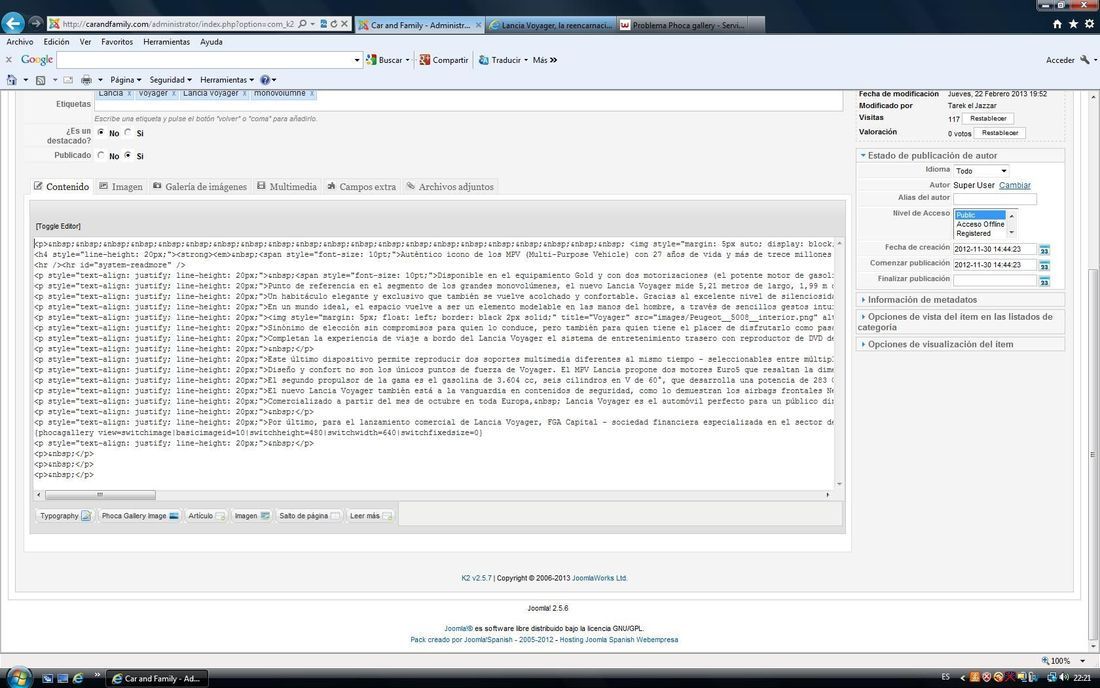Select No for ¿Es un destacado?
This screenshot has width=1100, height=688.
click(x=101, y=133)
